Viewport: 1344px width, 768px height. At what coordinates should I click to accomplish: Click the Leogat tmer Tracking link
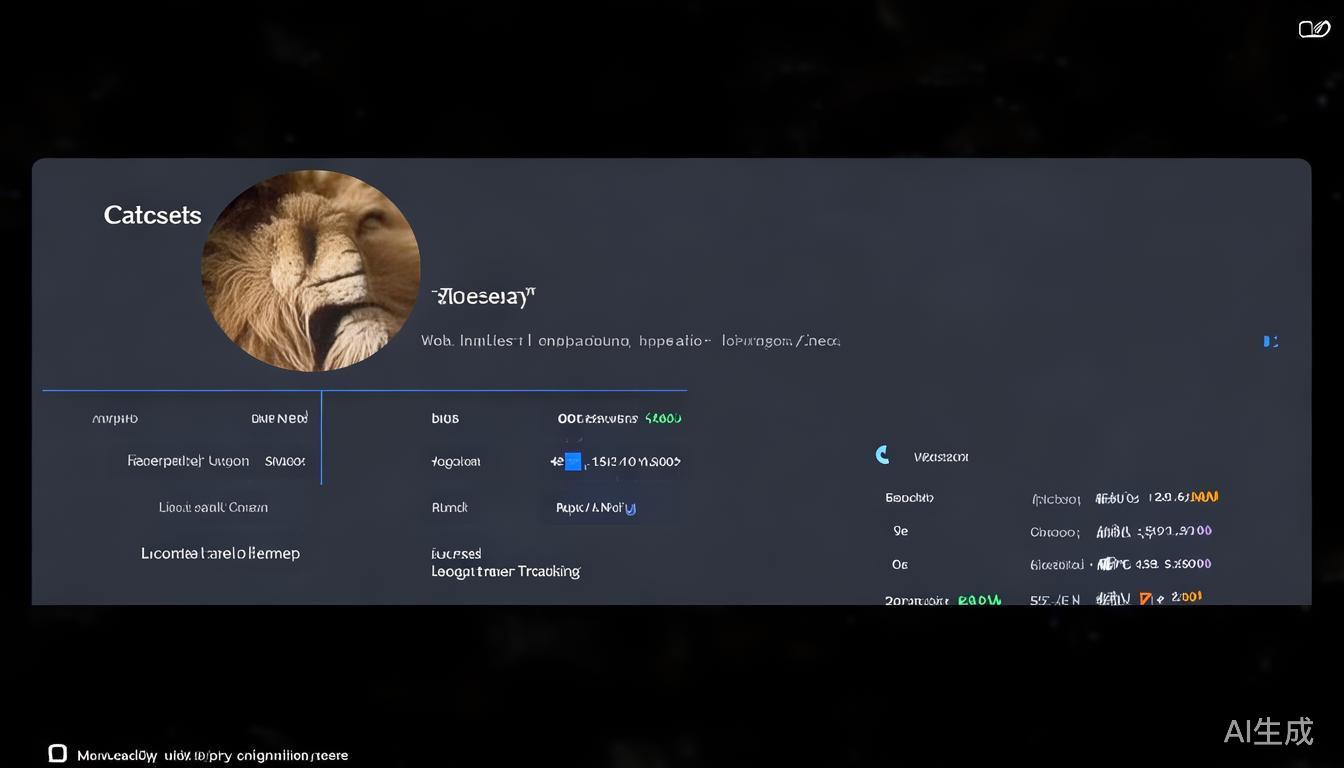[x=505, y=571]
